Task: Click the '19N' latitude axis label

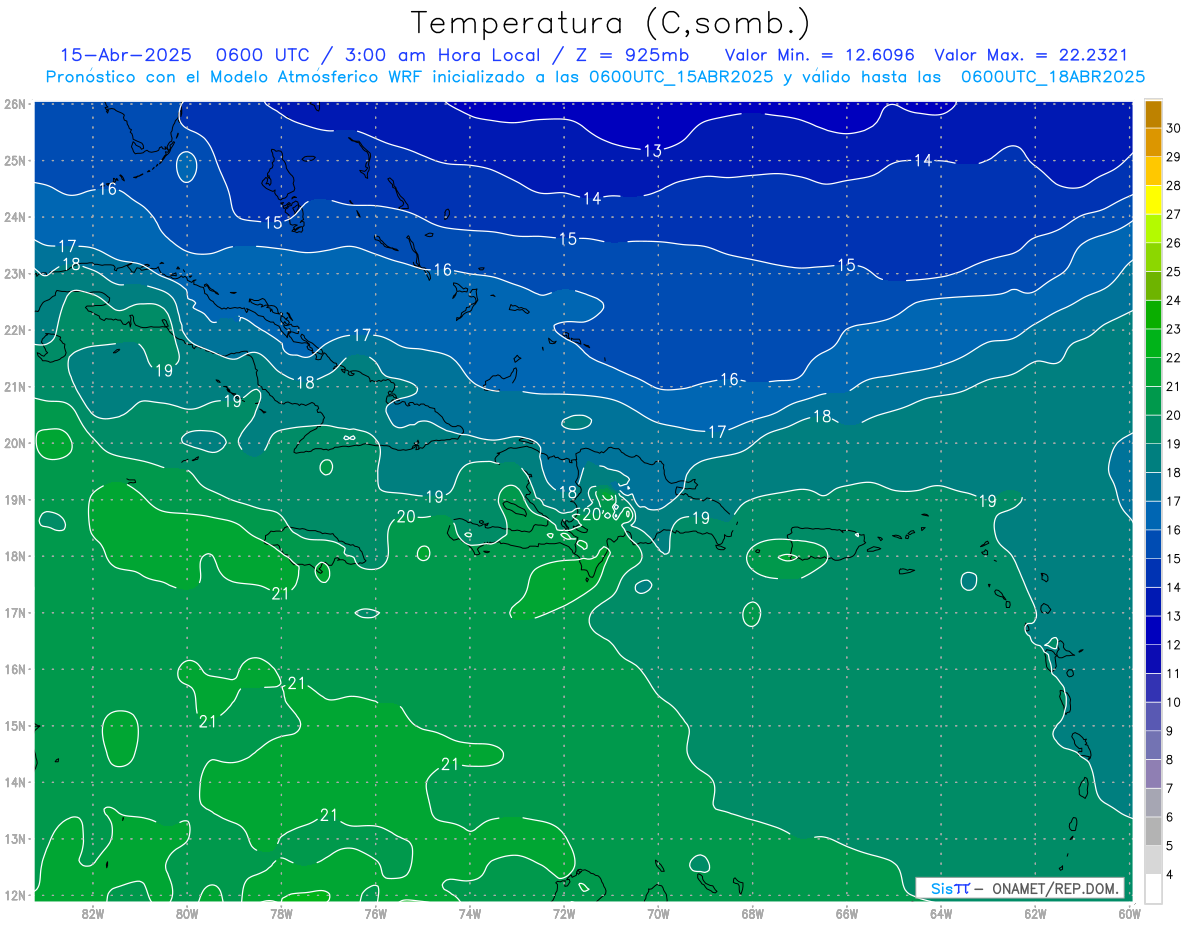Action: pyautogui.click(x=15, y=499)
